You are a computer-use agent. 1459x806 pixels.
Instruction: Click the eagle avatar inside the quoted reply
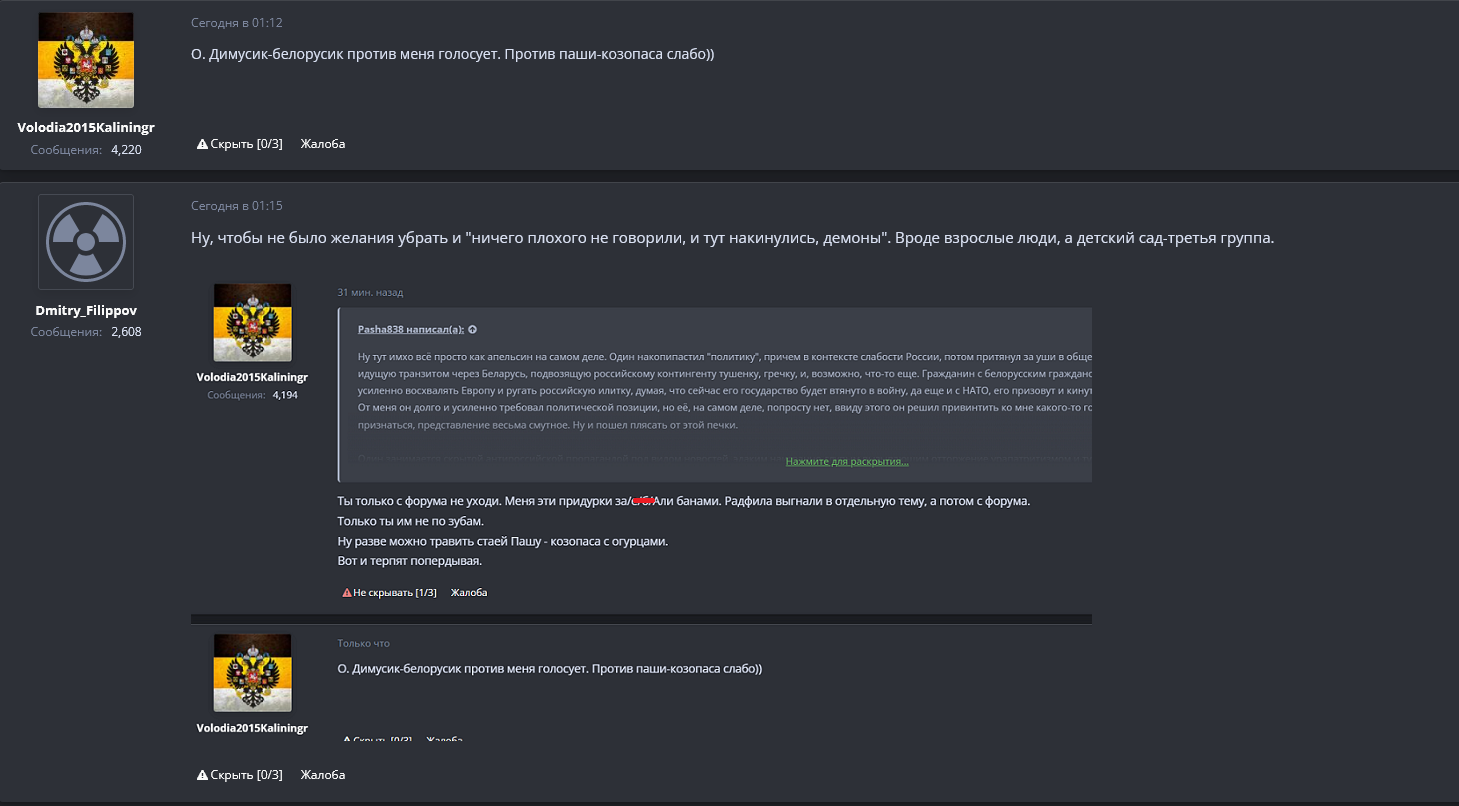252,322
